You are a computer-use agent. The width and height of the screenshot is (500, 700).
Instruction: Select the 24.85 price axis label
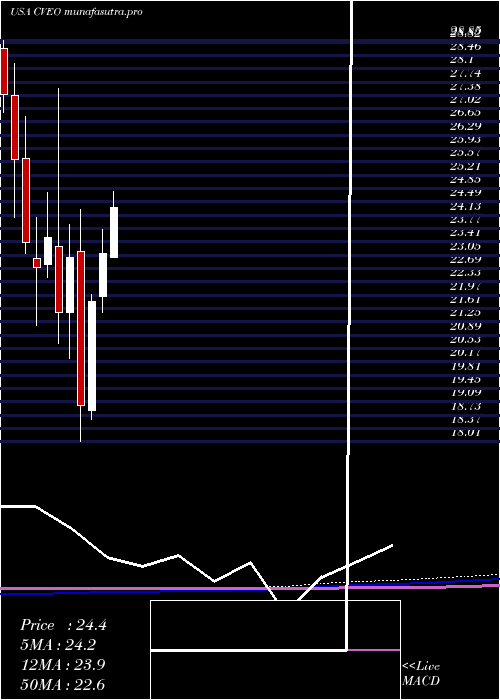click(465, 179)
